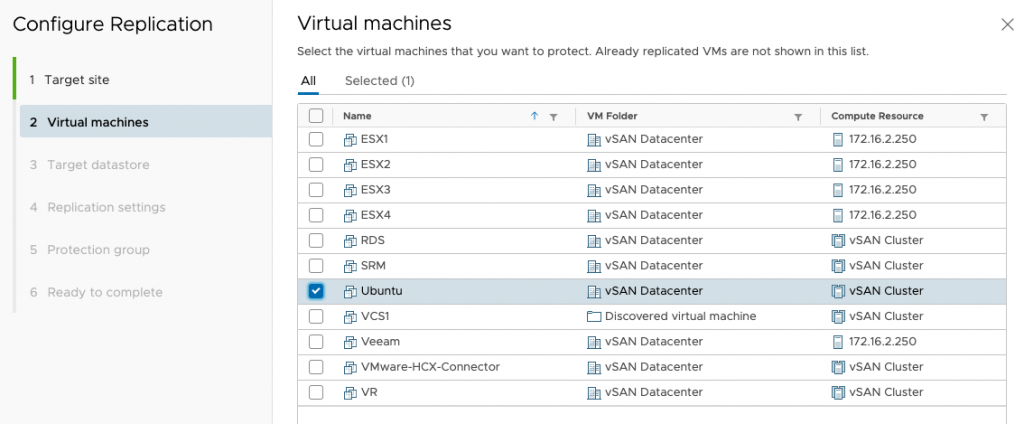This screenshot has width=1024, height=424.
Task: Click the VMware-HCX-Connector name
Action: (430, 367)
